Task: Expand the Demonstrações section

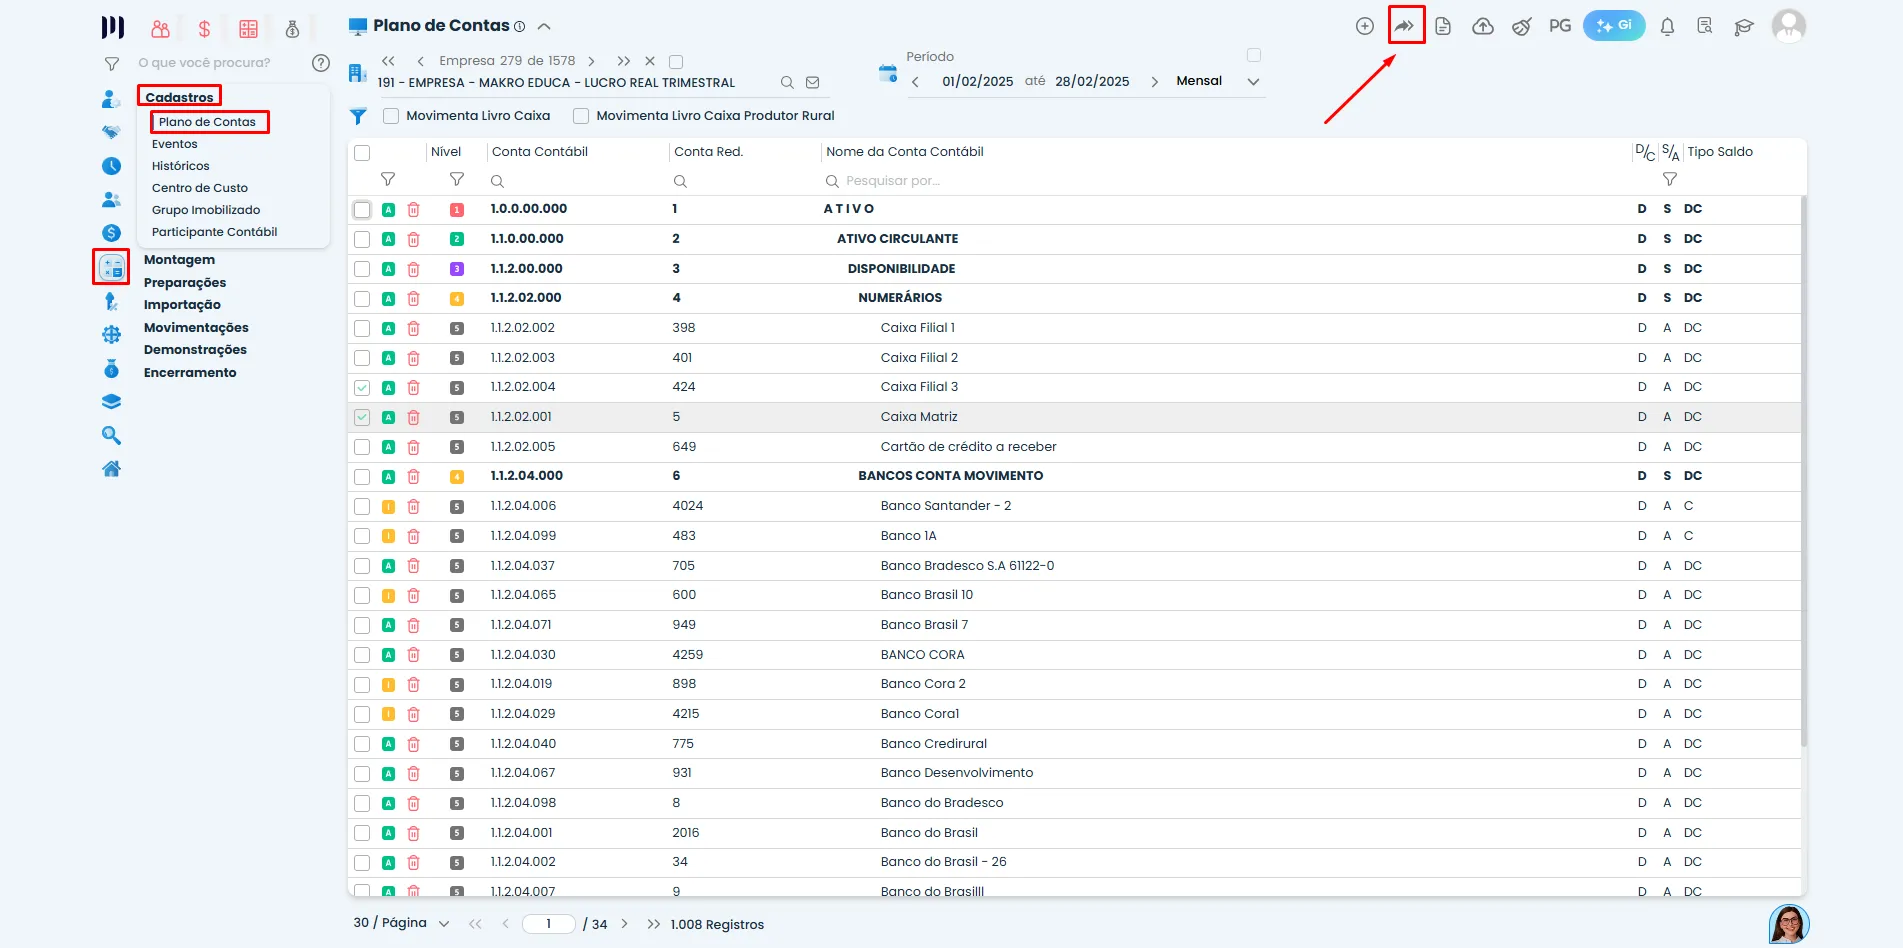Action: tap(195, 350)
